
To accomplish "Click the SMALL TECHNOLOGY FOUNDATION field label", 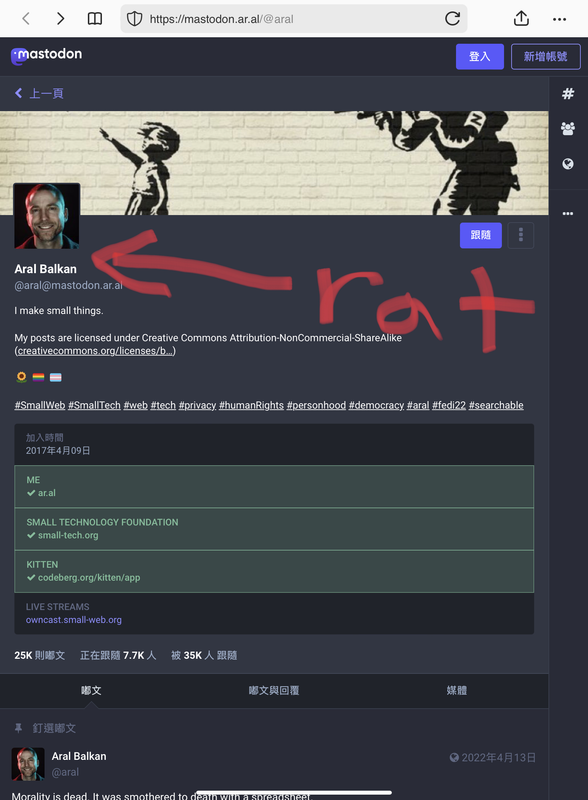I will [x=103, y=522].
